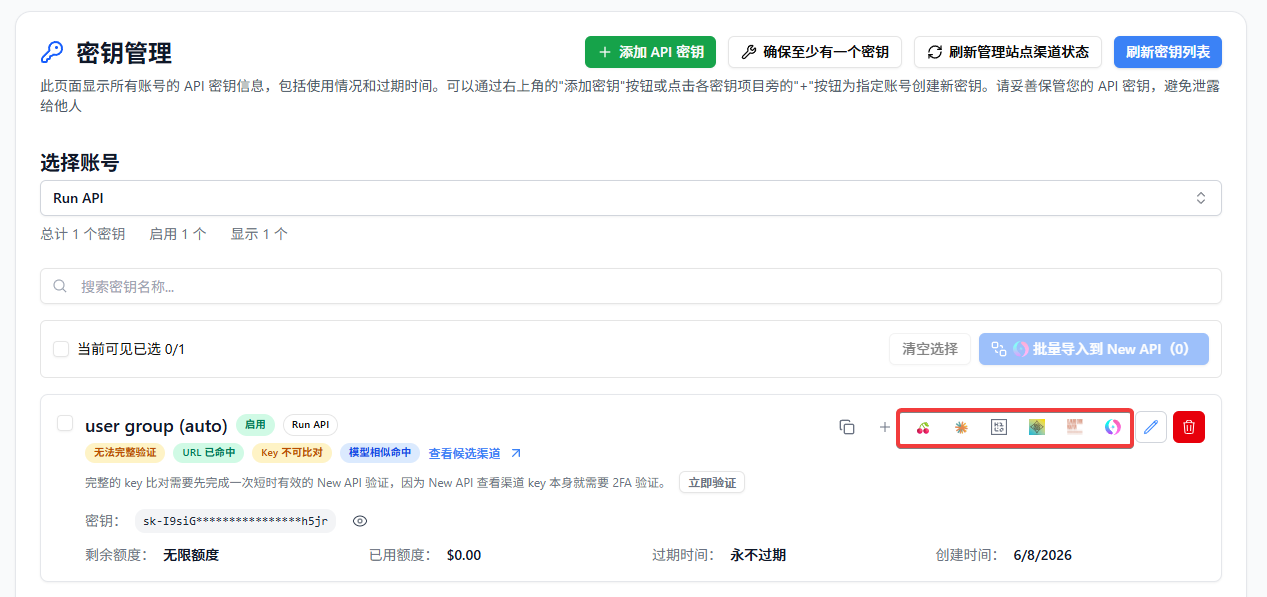Click the green-yellow diamond pattern icon
The image size is (1267, 597).
pos(1037,427)
